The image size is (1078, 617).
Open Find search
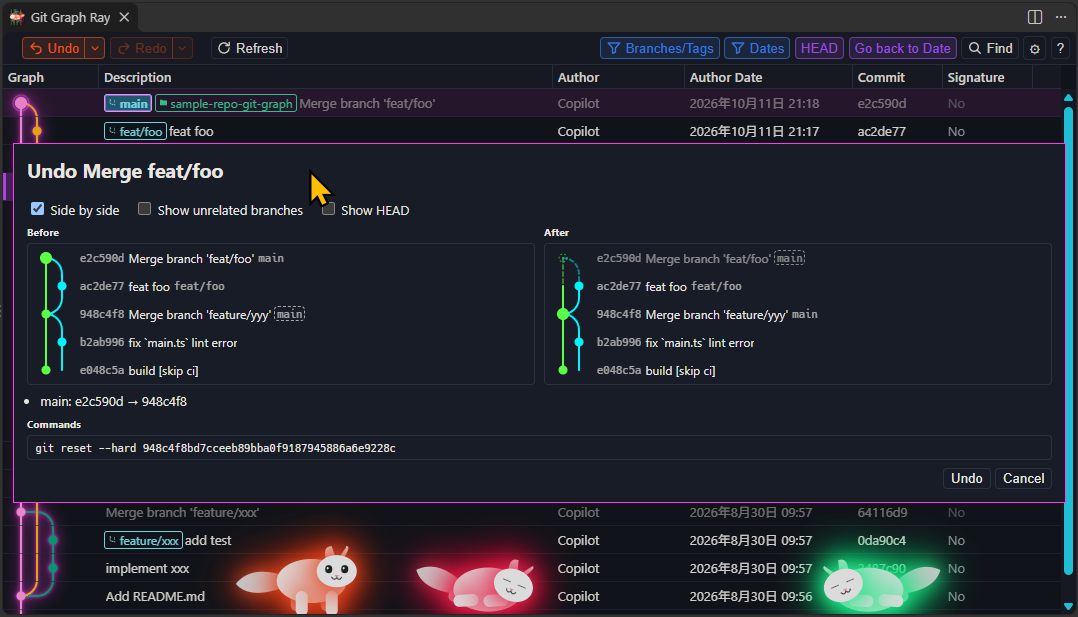(990, 48)
